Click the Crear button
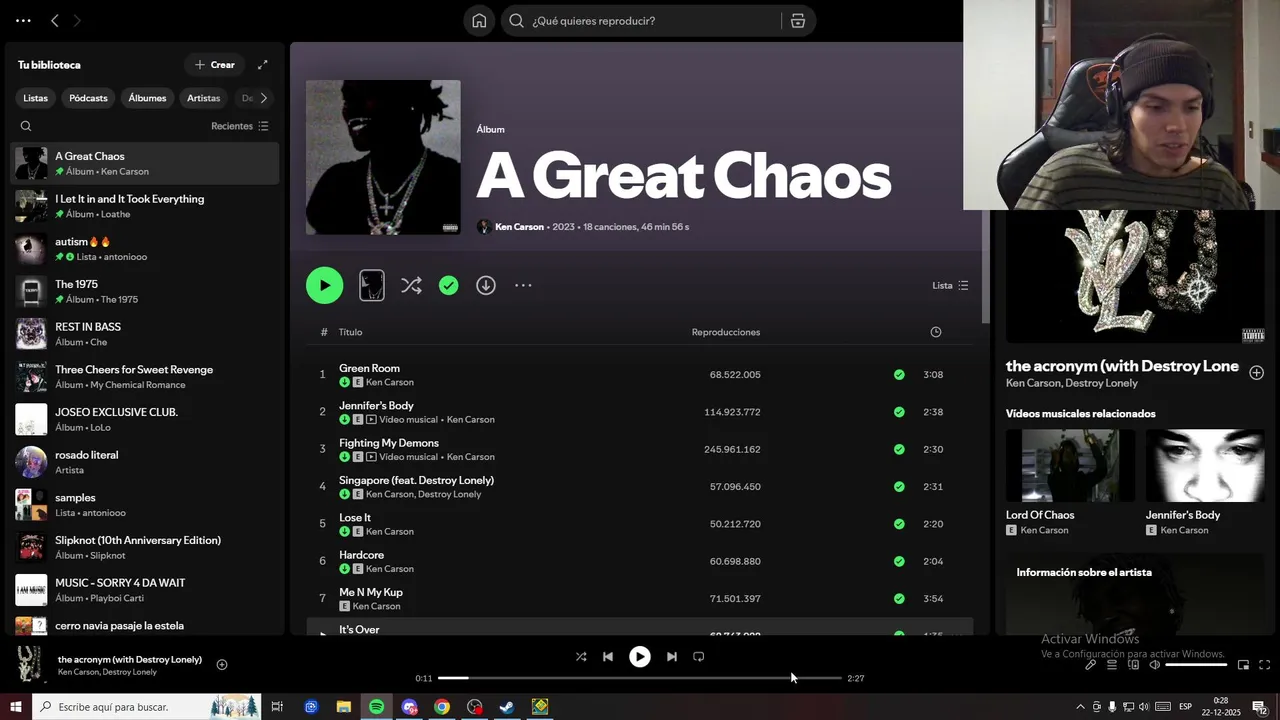Screen dimensions: 1280x720 point(215,65)
